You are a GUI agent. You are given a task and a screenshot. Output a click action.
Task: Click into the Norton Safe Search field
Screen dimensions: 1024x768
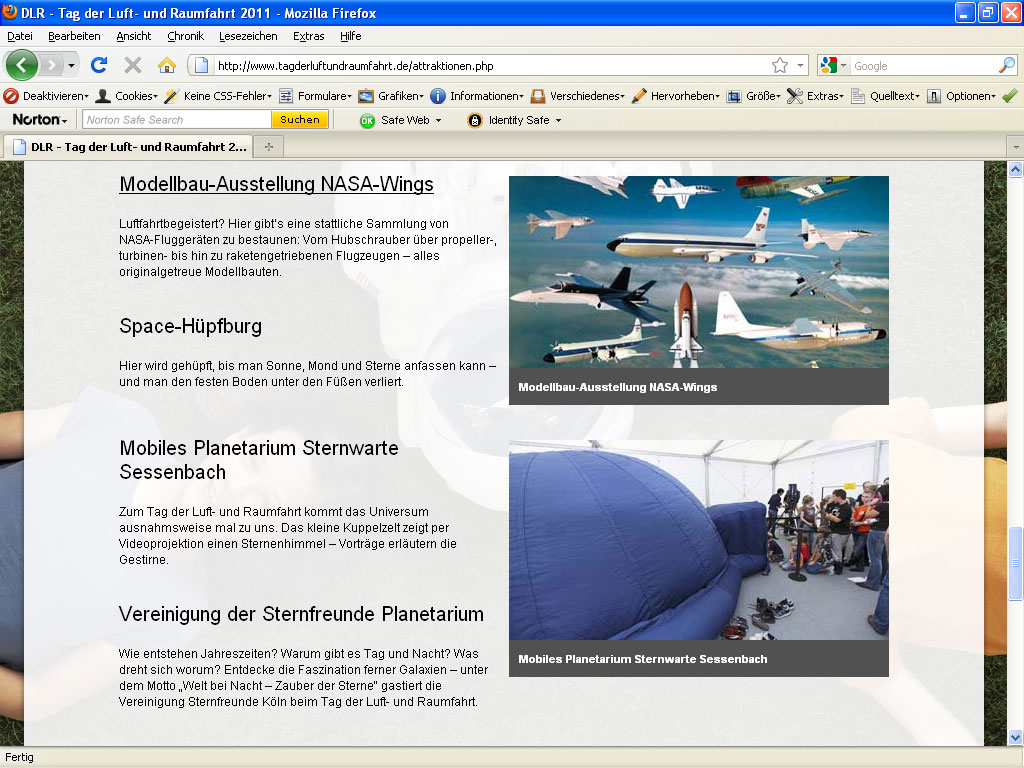click(x=176, y=120)
